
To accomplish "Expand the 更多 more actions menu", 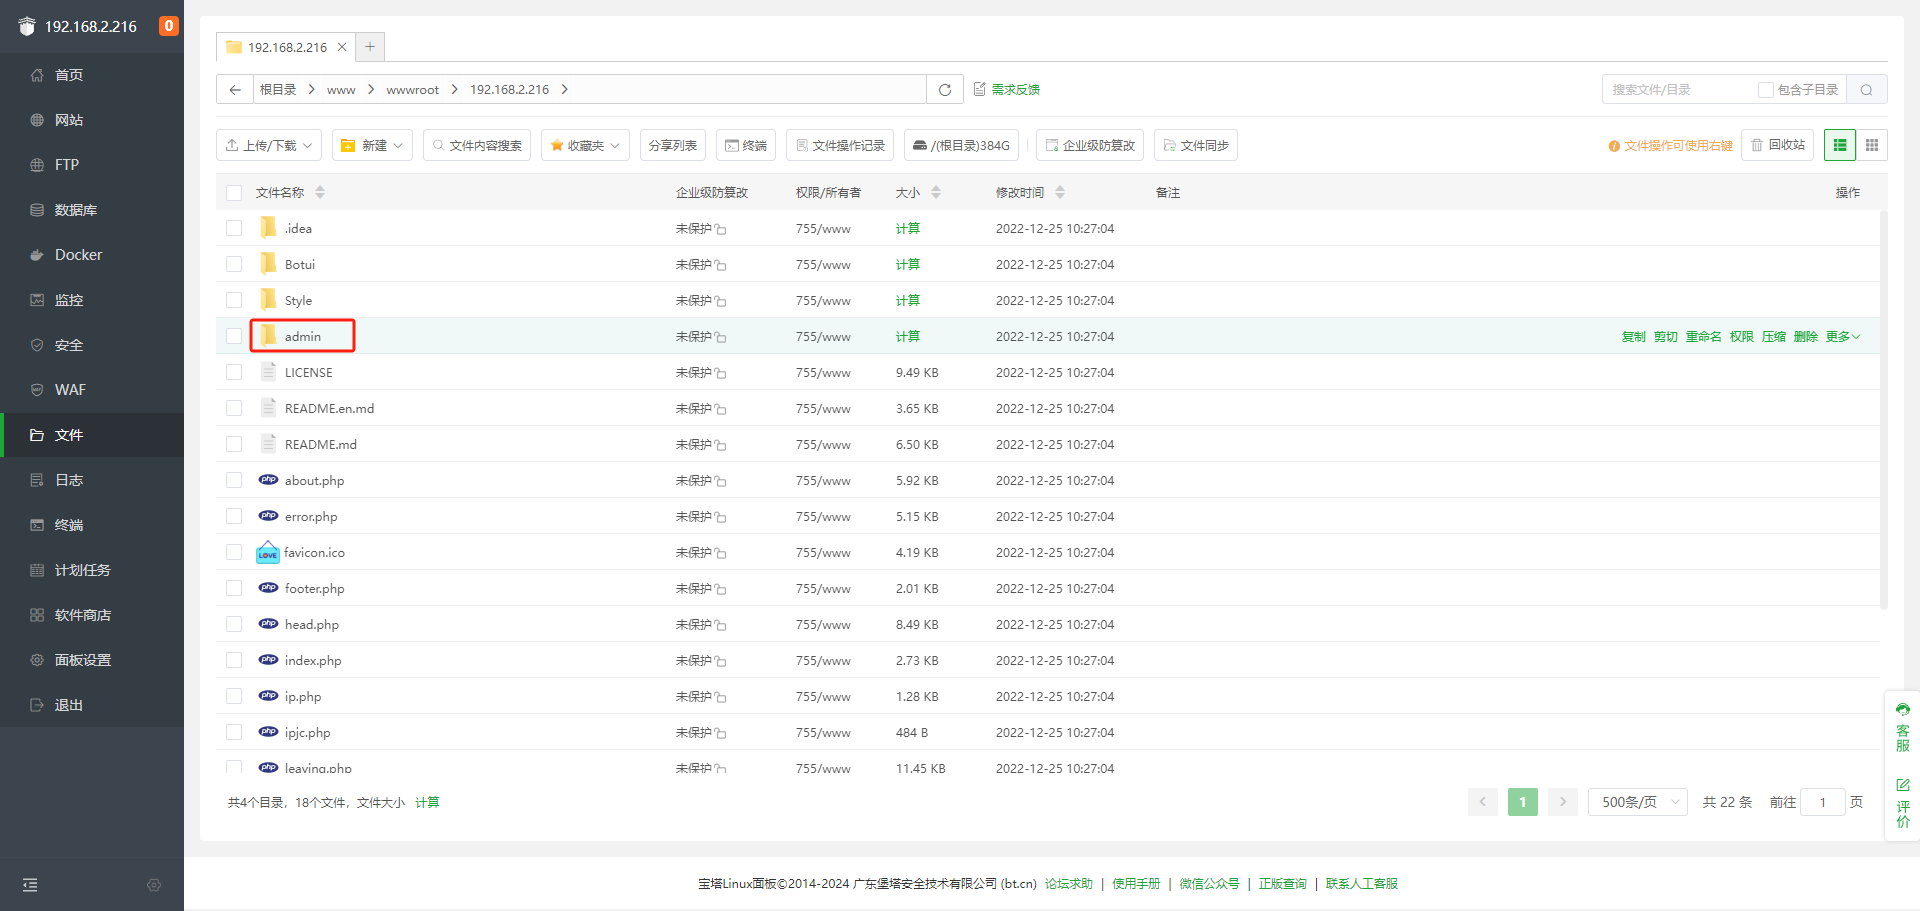I will coord(1843,336).
